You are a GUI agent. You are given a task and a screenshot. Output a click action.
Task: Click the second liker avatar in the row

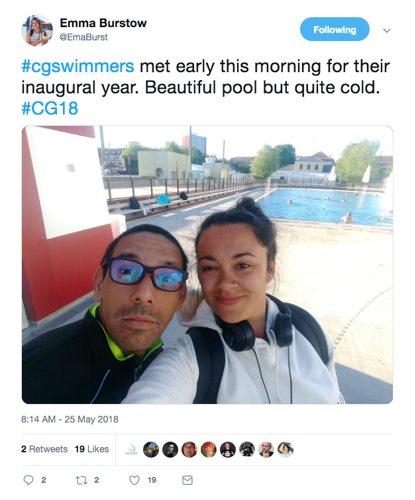(151, 450)
